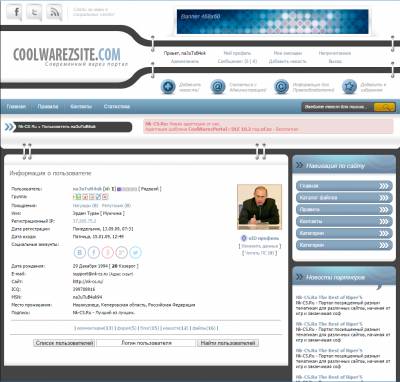Click the news search text field
This screenshot has width=400, height=382.
(338, 107)
